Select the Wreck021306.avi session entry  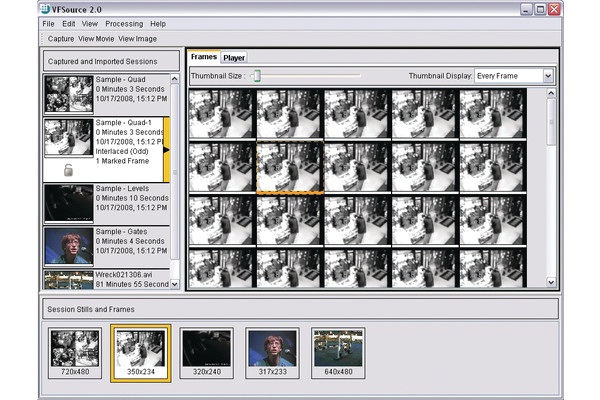point(68,279)
